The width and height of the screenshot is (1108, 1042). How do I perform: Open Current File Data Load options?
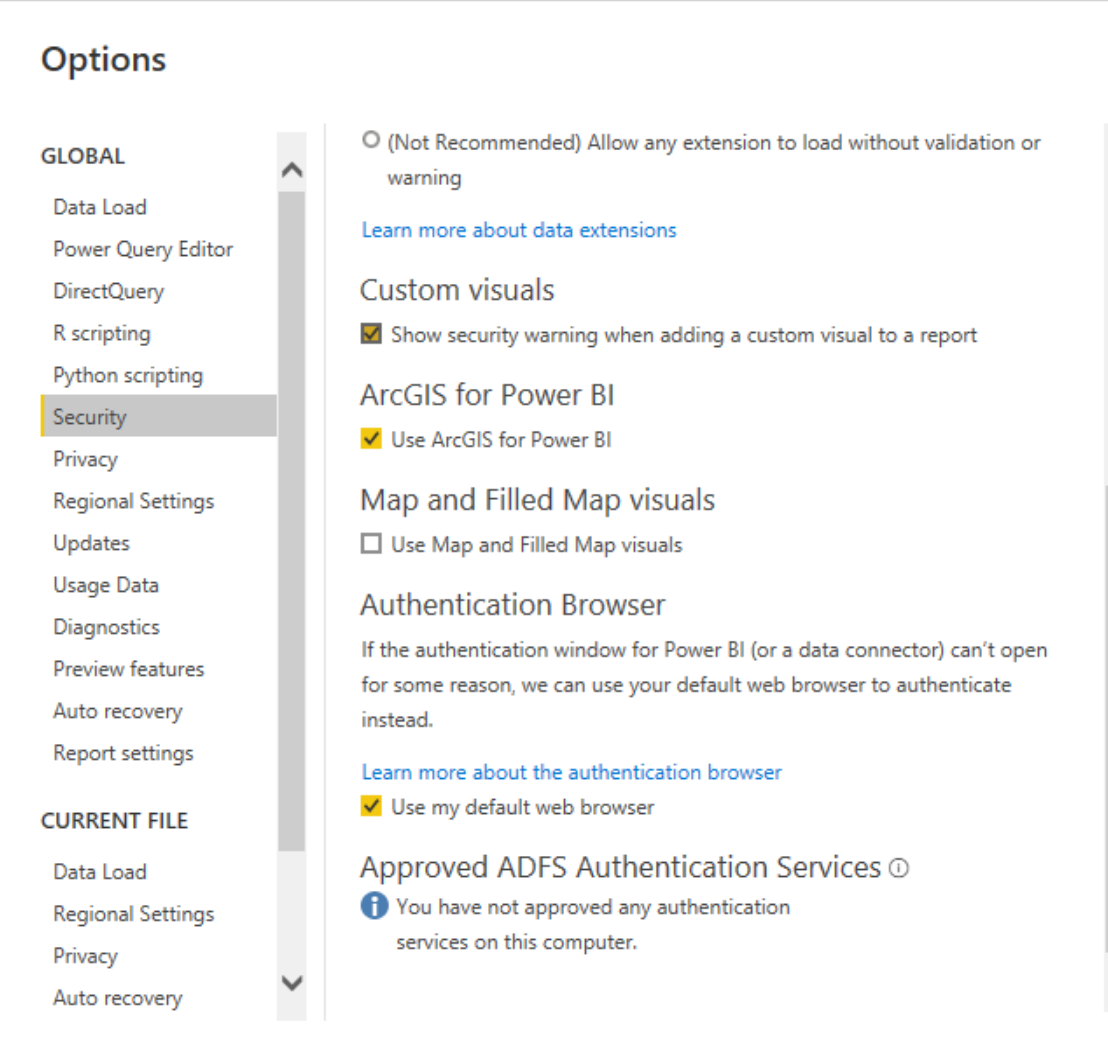[100, 872]
